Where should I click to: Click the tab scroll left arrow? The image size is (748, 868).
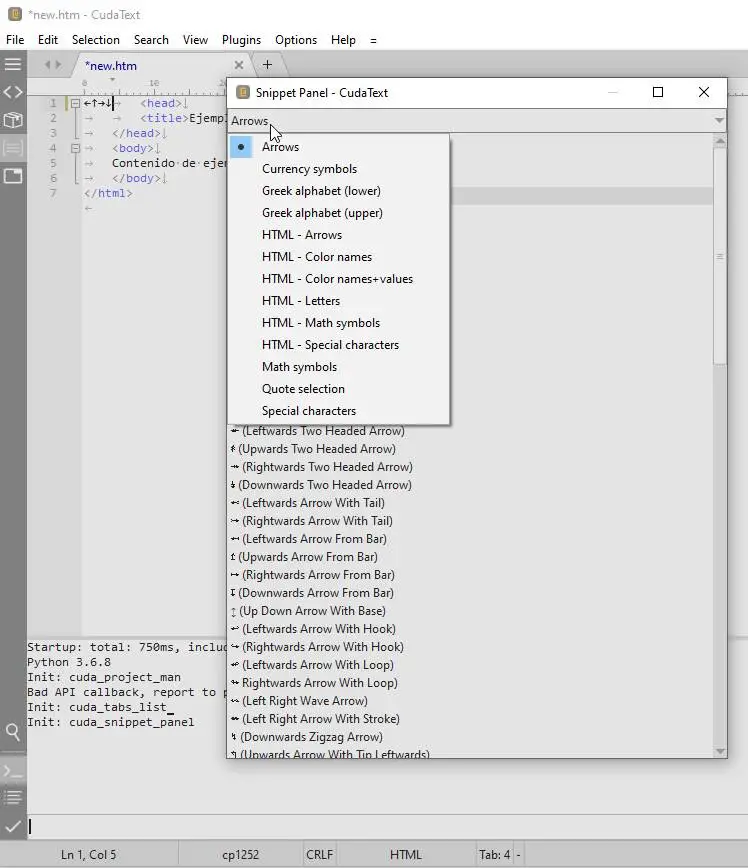tap(48, 65)
